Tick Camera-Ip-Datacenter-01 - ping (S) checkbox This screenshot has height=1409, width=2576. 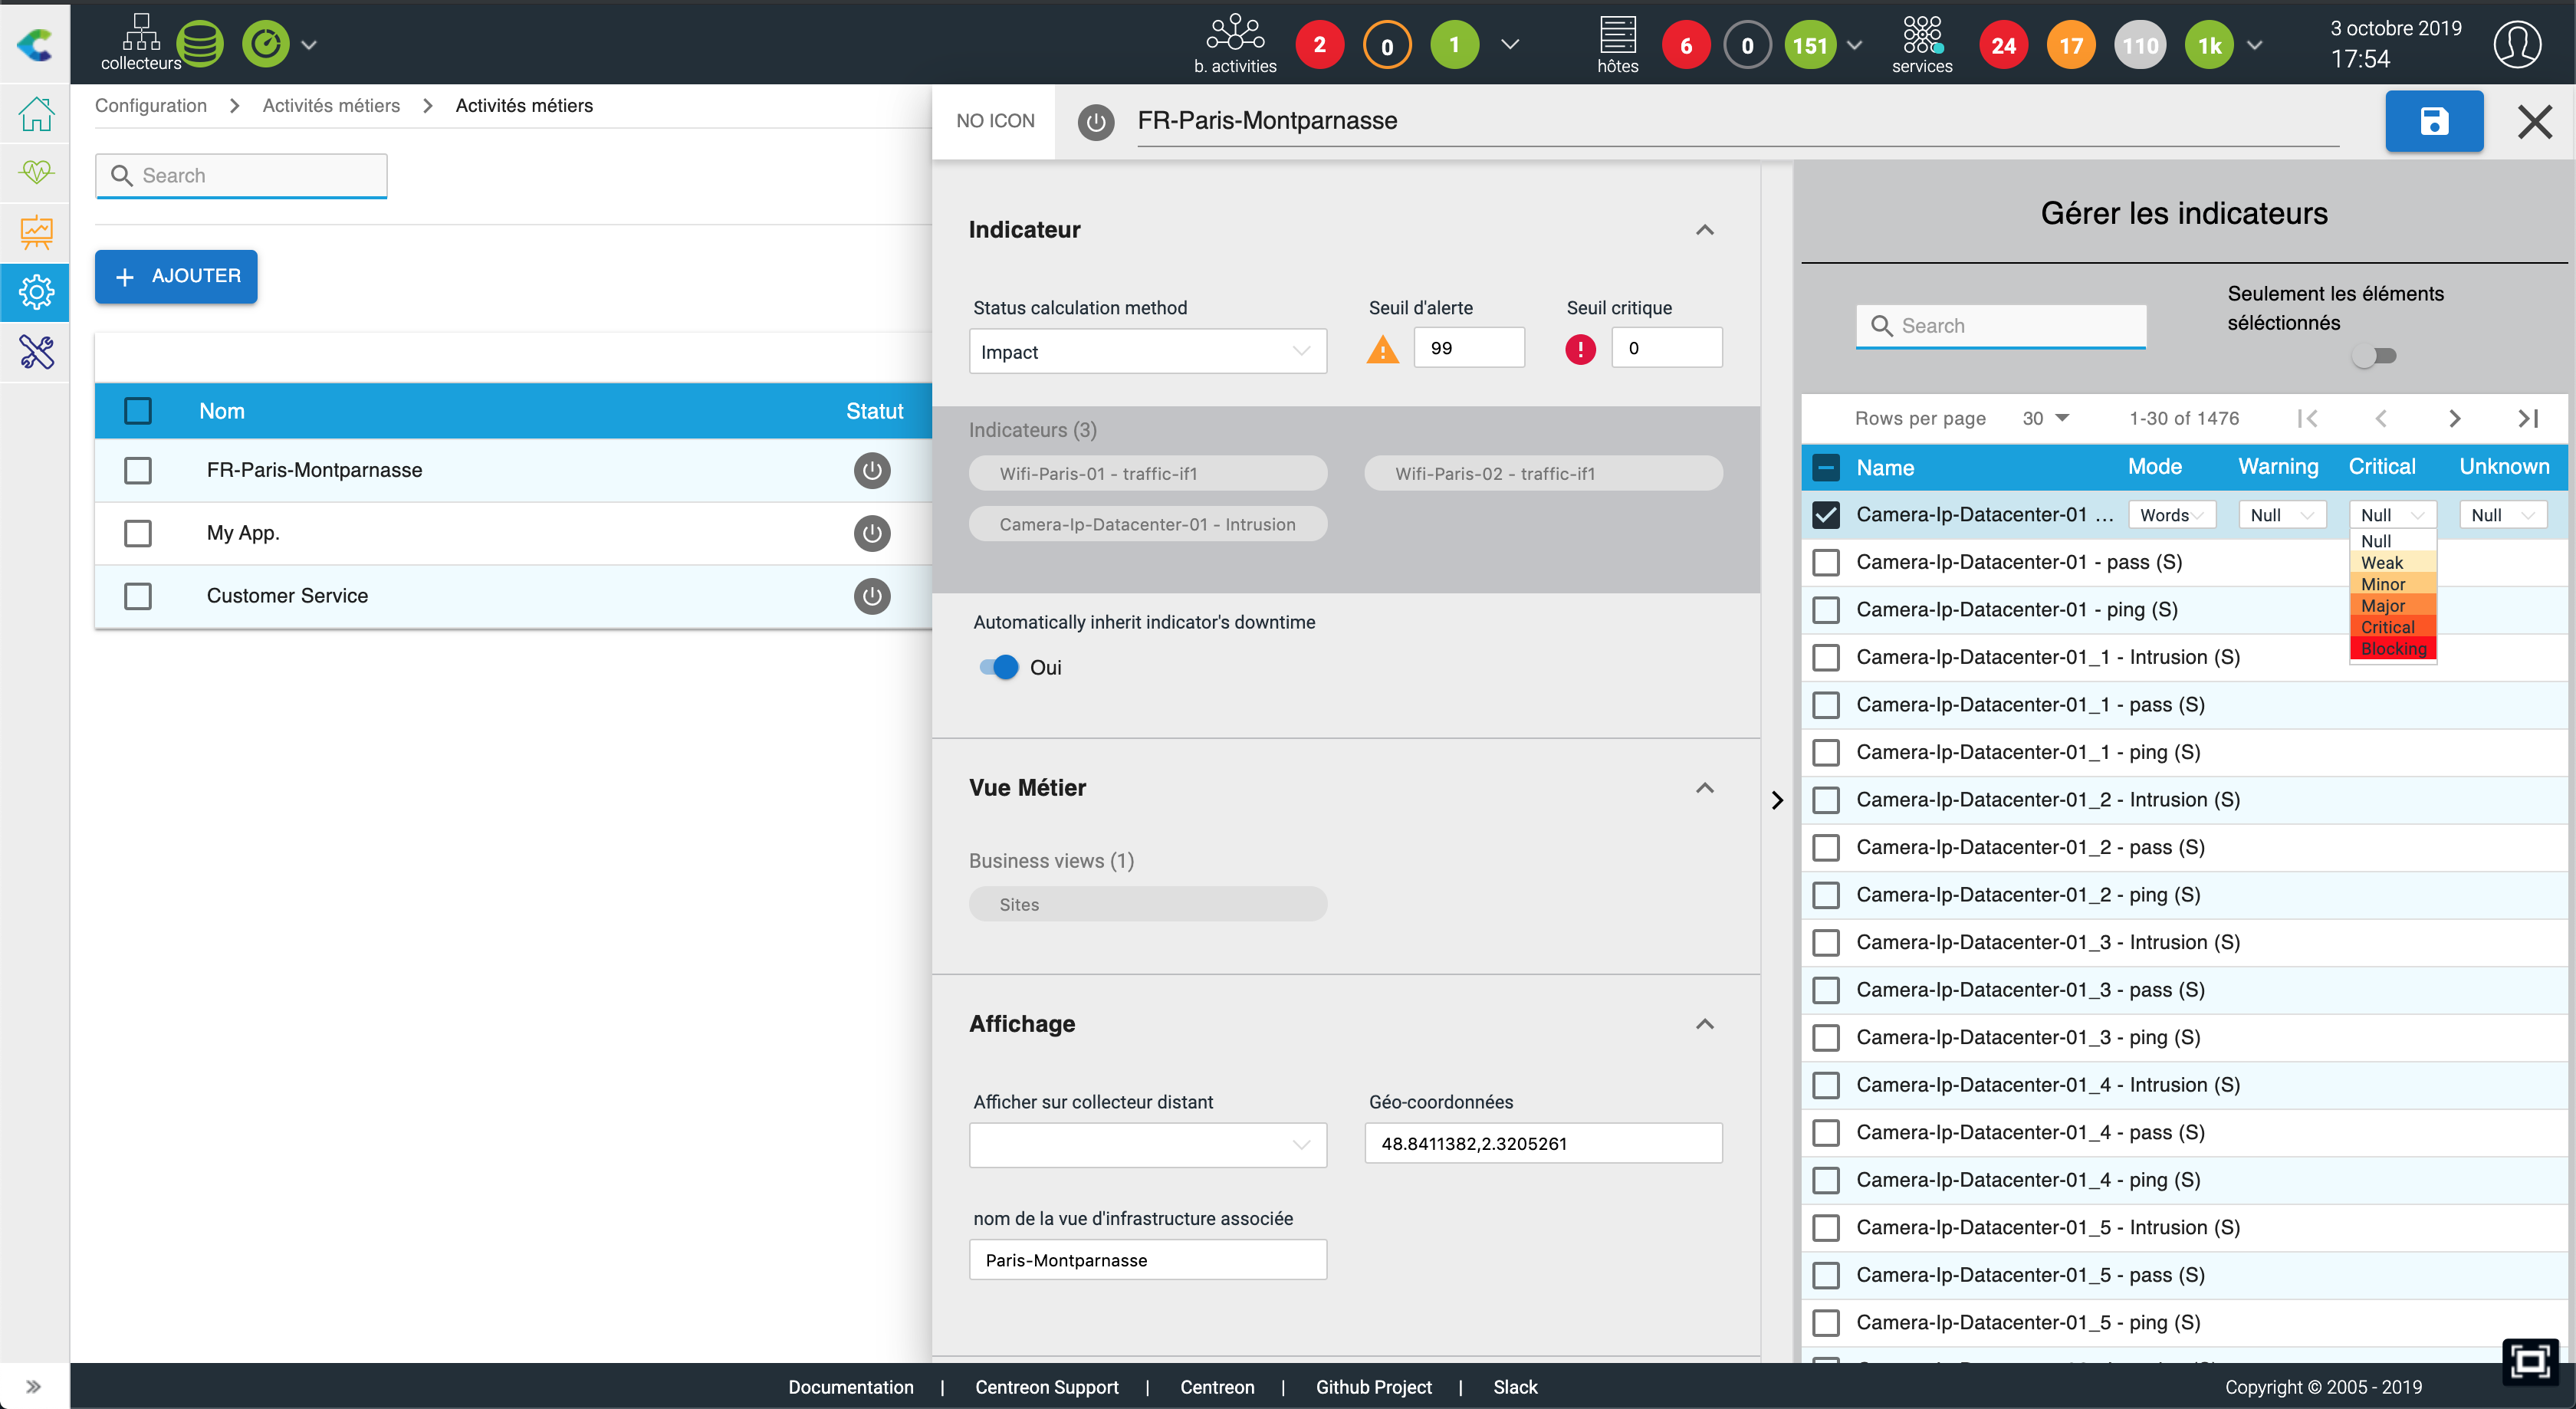[1825, 610]
